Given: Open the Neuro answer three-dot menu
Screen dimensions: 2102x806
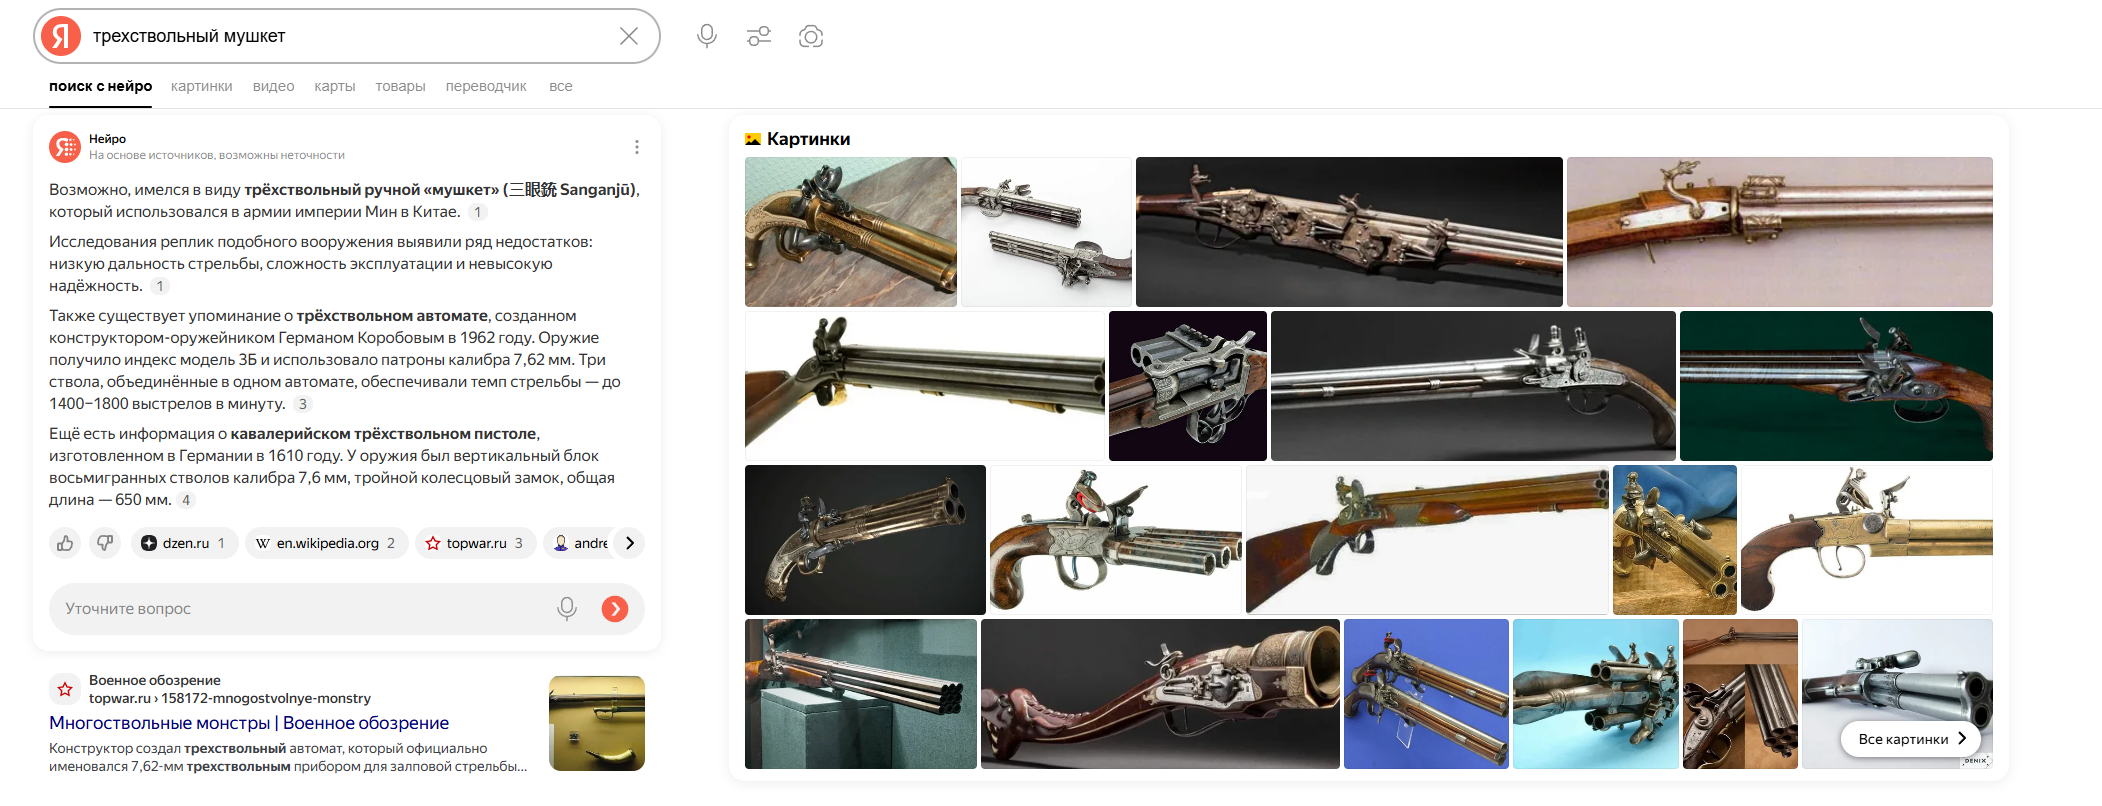Looking at the screenshot, I should (637, 147).
